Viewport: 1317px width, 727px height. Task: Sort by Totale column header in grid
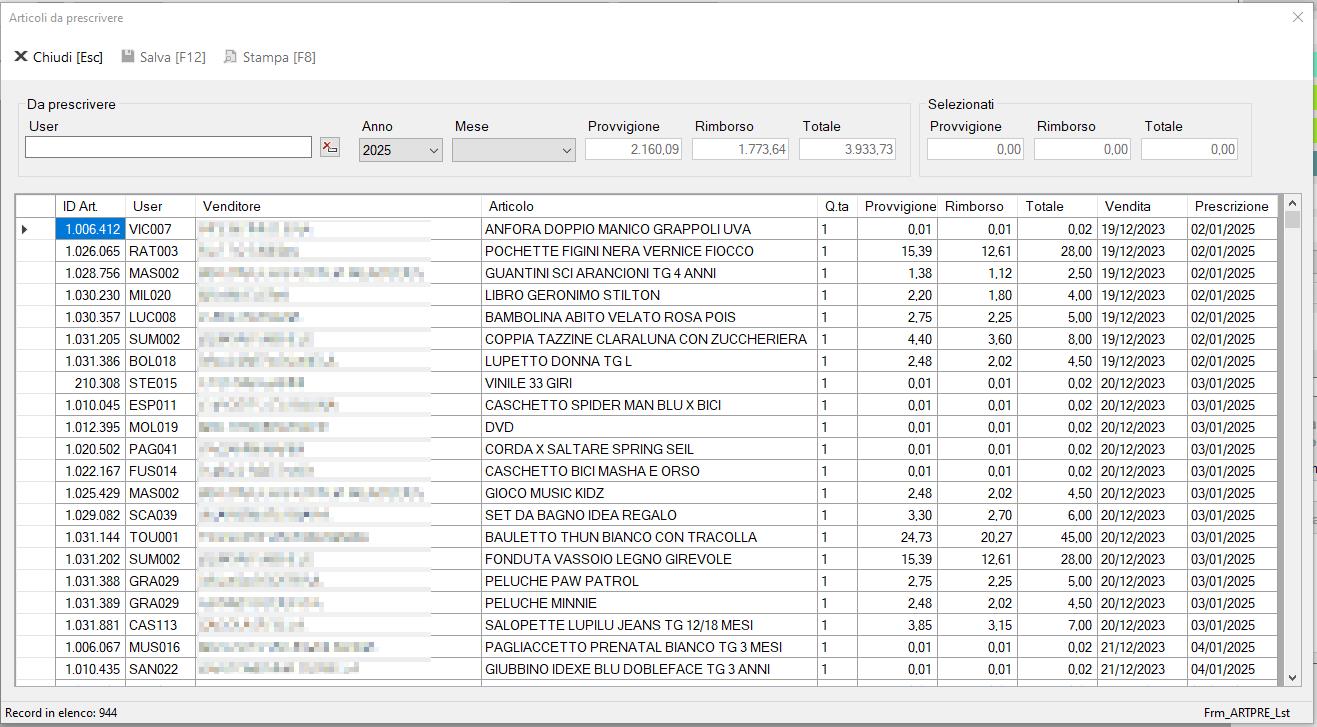(x=1057, y=206)
